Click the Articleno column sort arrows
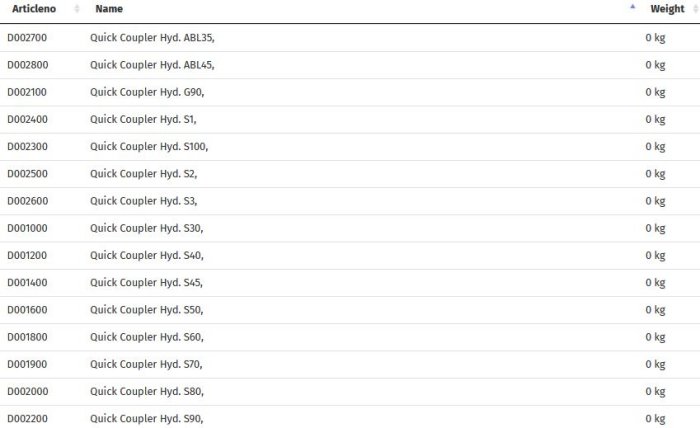 point(77,9)
